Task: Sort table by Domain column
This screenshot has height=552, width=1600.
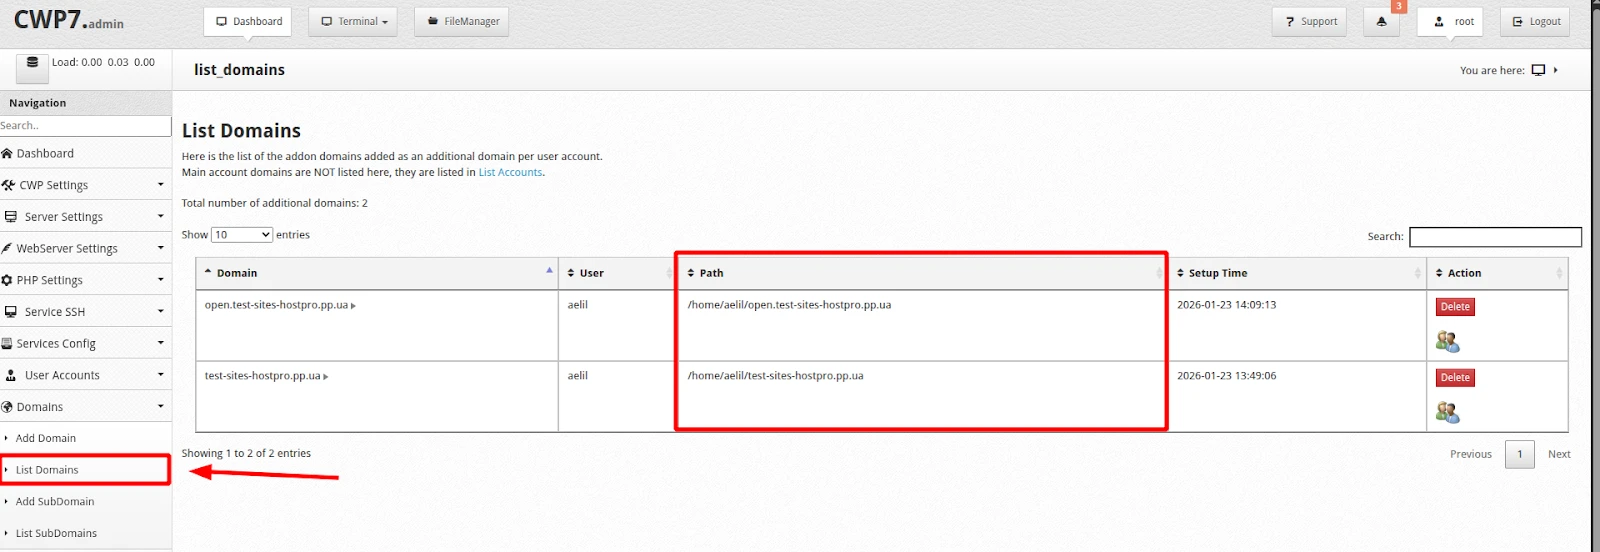Action: tap(237, 273)
